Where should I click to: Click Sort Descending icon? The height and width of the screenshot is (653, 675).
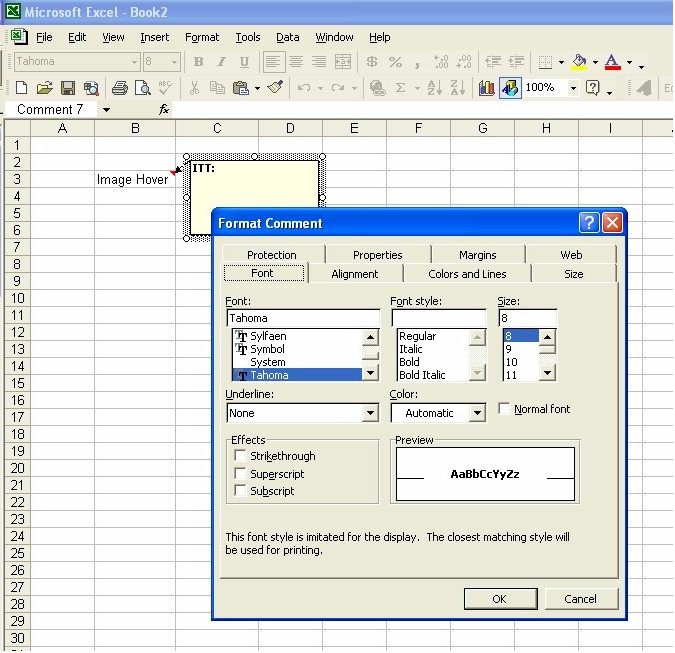pyautogui.click(x=457, y=88)
